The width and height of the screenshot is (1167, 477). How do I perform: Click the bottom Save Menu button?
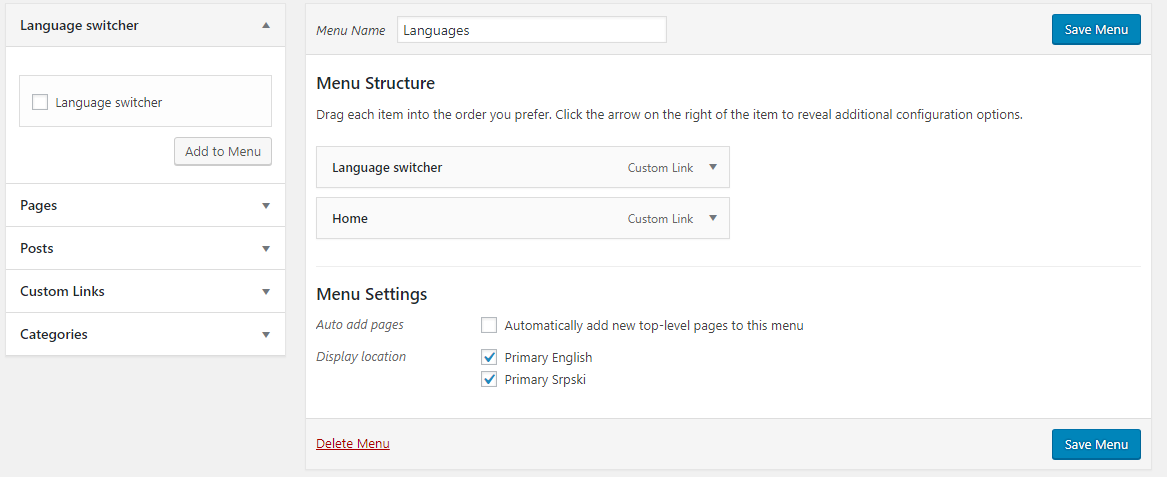pyautogui.click(x=1096, y=444)
